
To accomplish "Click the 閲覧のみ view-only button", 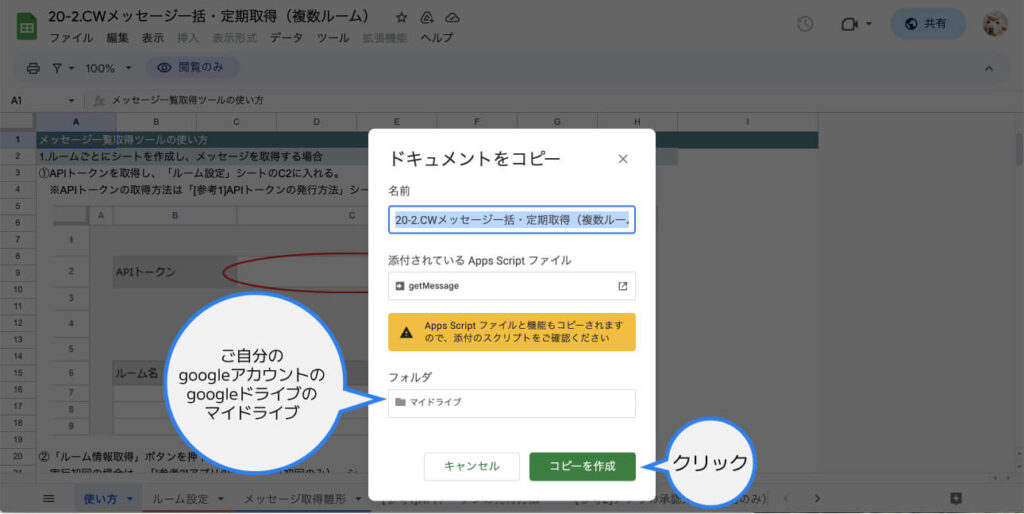I will click(x=192, y=67).
